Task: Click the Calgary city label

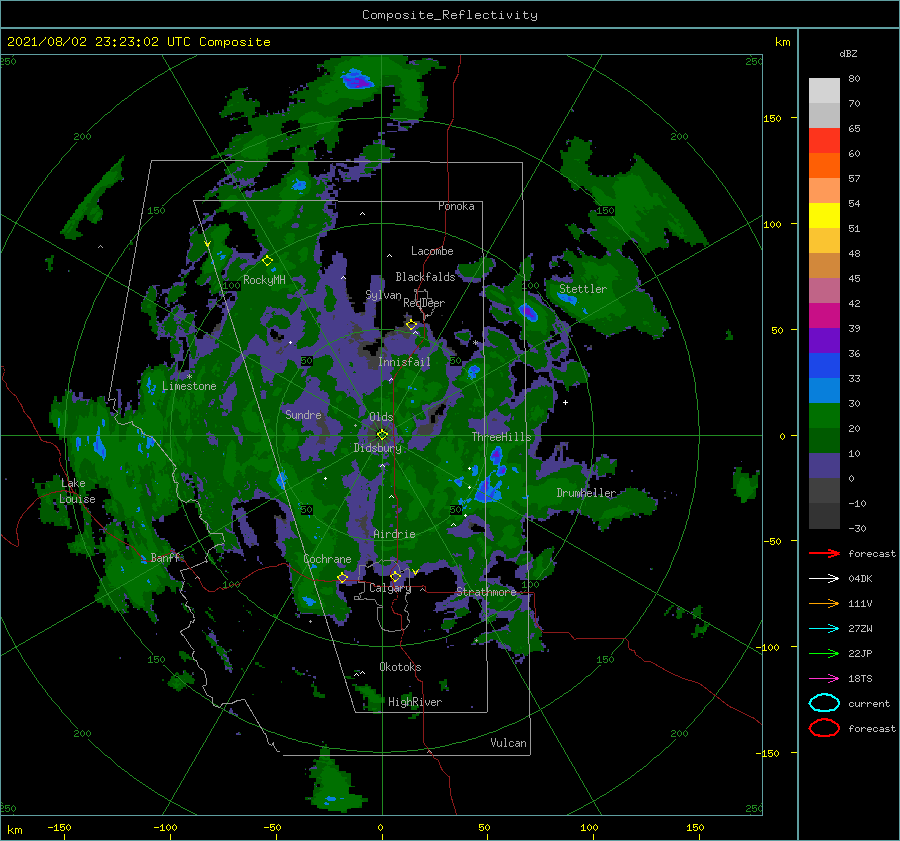Action: 390,588
